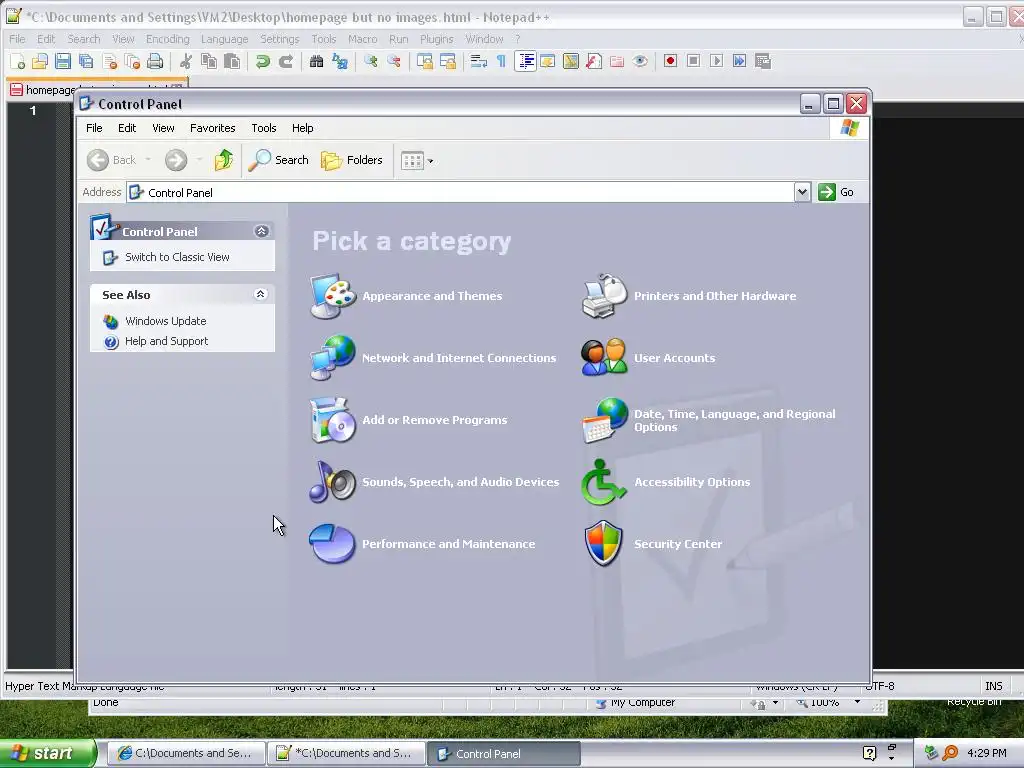Open Encoding menu in Notepad++
Image resolution: width=1024 pixels, height=768 pixels.
click(x=167, y=39)
